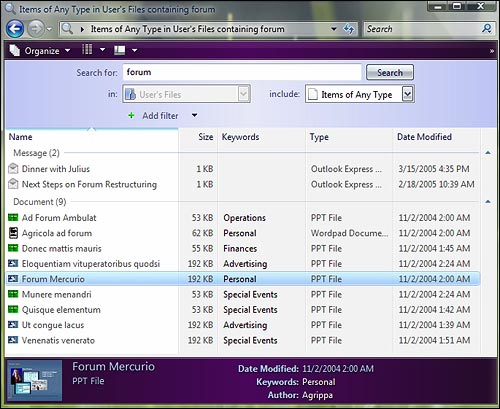Click the green plus Add filter icon

(131, 115)
